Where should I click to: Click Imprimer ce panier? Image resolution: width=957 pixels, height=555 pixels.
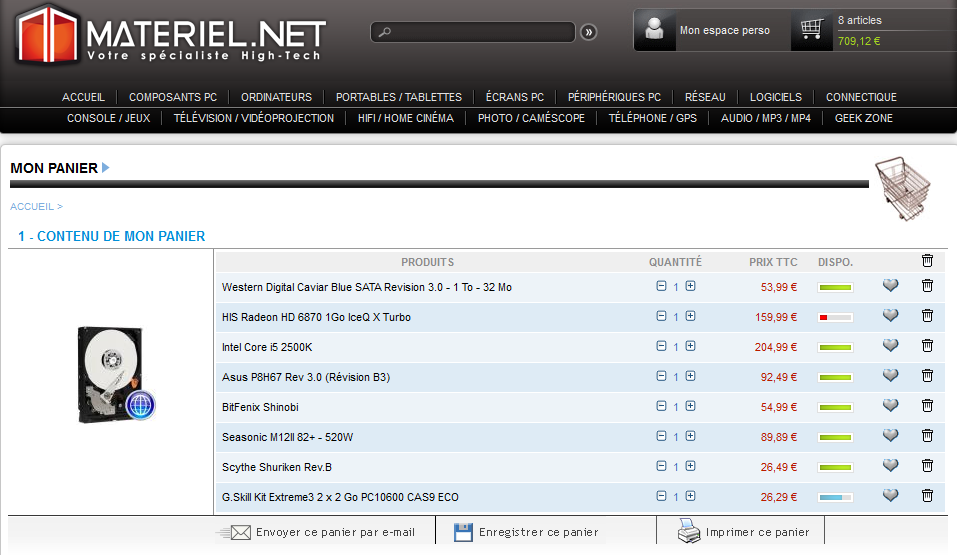(x=757, y=532)
